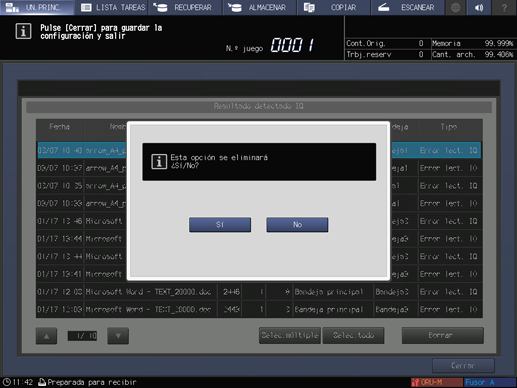This screenshot has height=388, width=517.
Task: Click the Resultado detectado IQ title bar
Action: click(259, 106)
